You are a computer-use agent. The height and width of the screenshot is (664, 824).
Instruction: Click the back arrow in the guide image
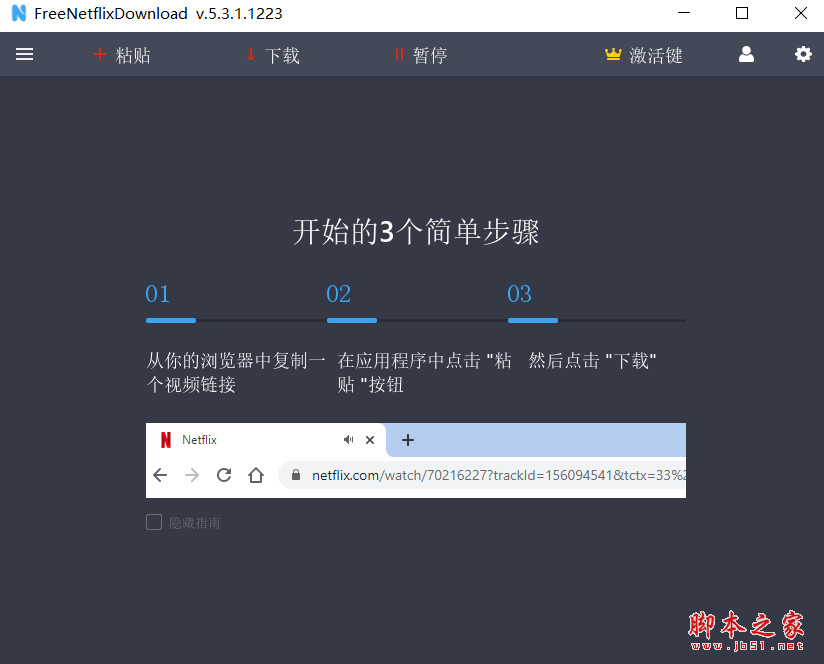[160, 475]
